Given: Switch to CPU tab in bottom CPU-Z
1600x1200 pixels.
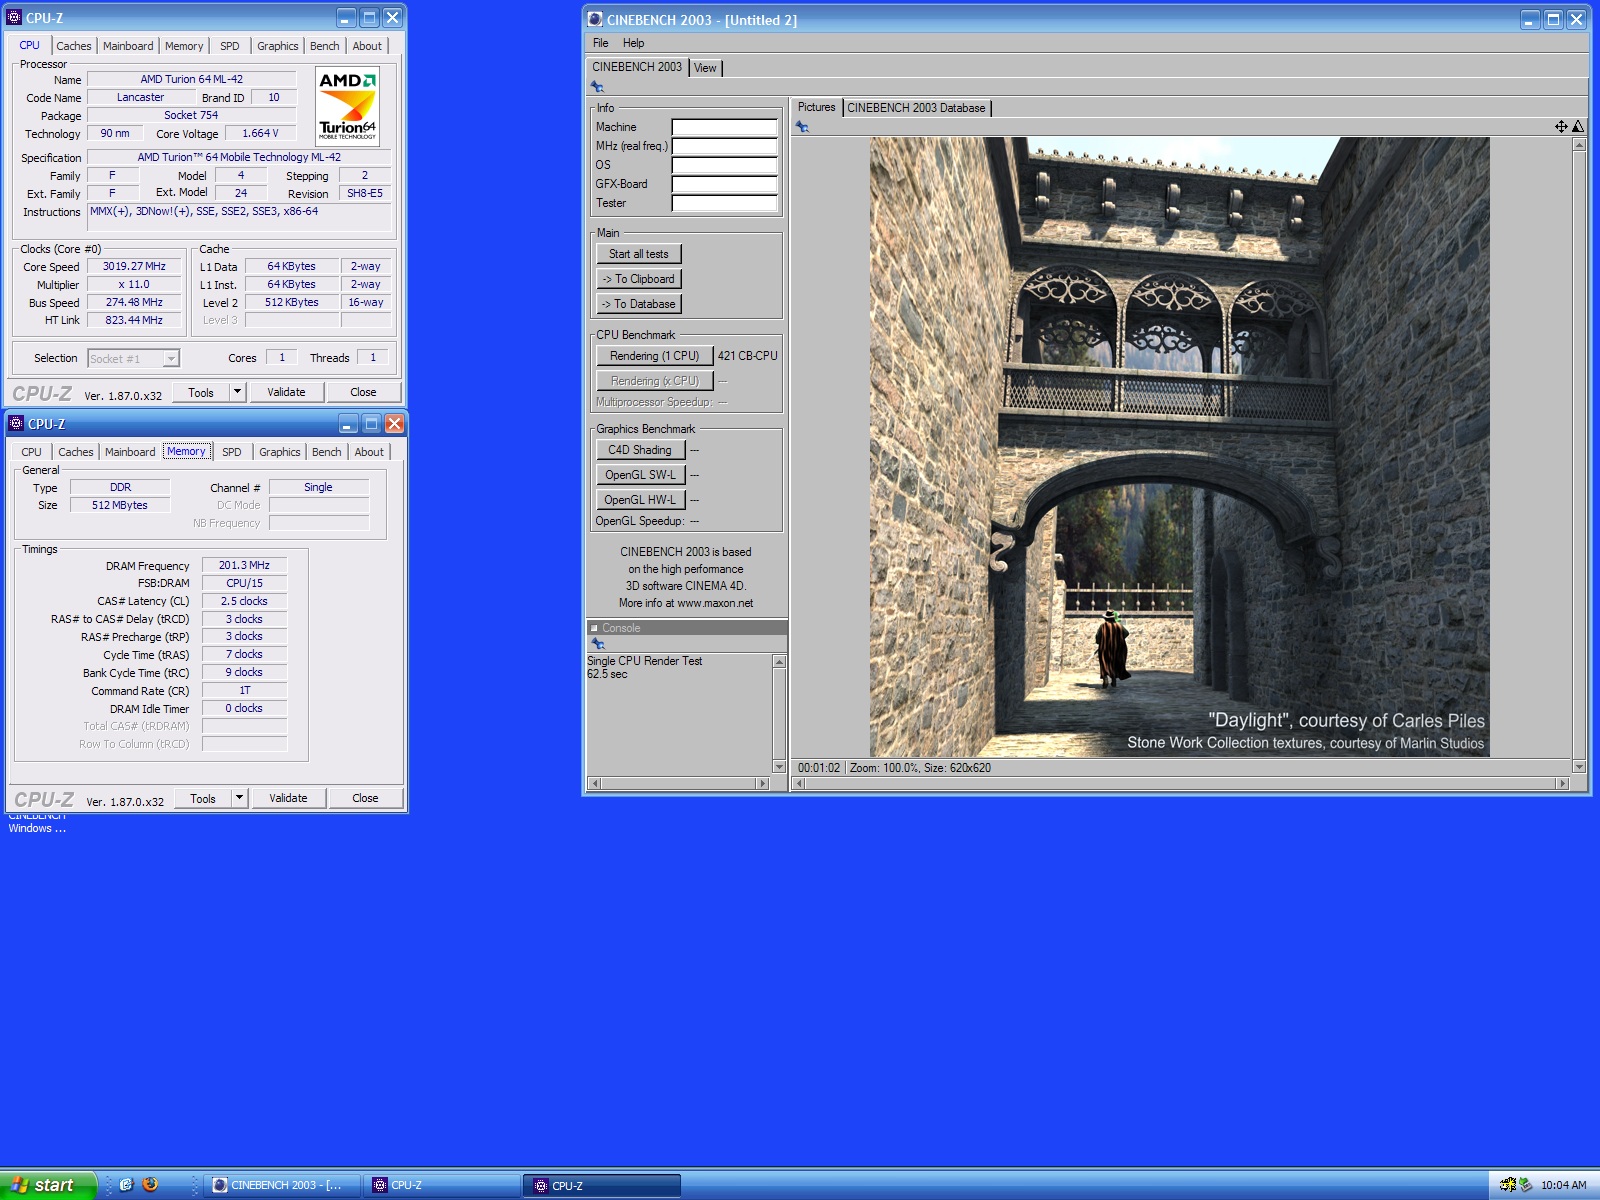Looking at the screenshot, I should point(32,452).
